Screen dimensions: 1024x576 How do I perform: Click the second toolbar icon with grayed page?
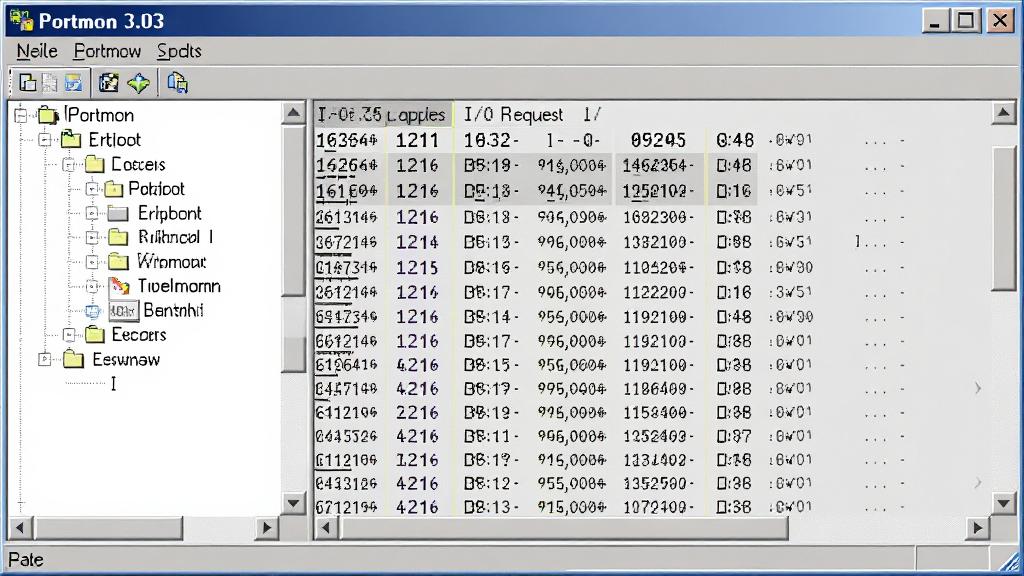click(50, 83)
